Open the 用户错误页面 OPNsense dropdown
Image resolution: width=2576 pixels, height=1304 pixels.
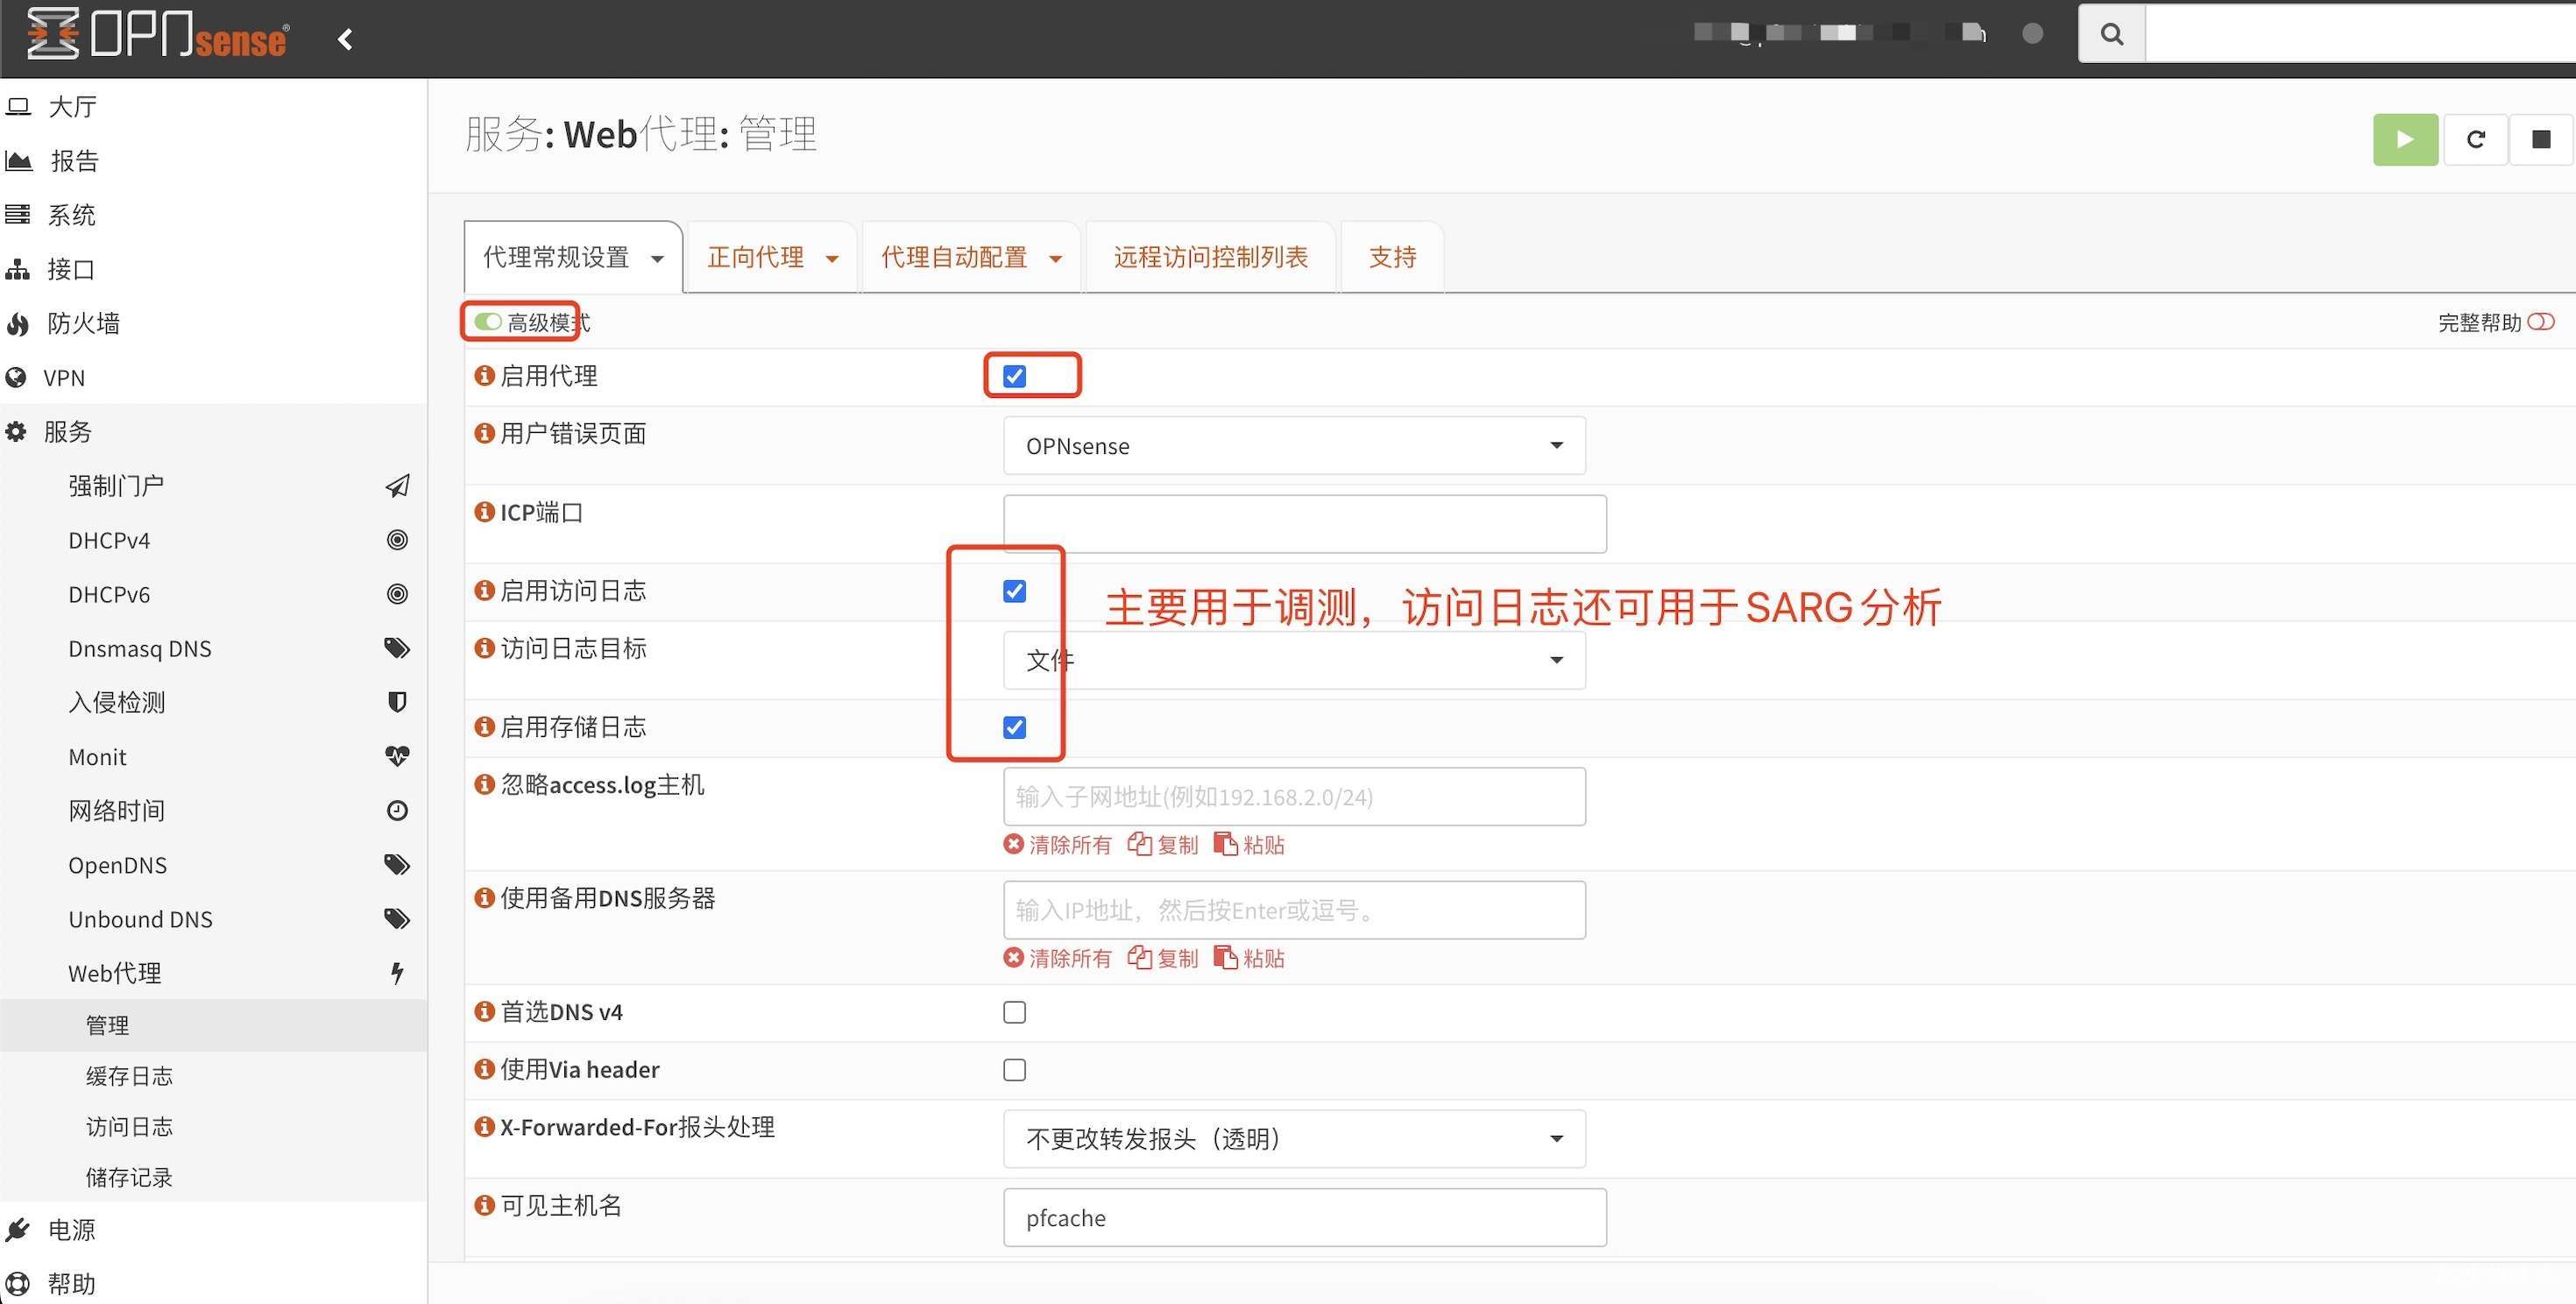(1293, 446)
